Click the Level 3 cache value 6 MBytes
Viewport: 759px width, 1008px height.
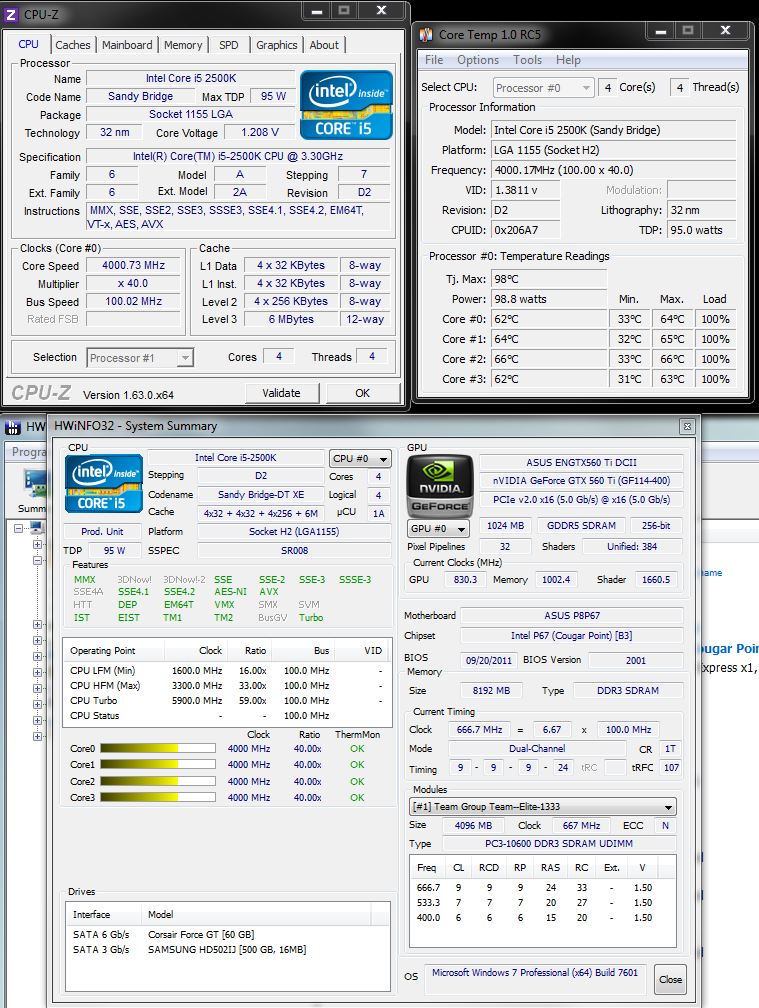(x=291, y=320)
